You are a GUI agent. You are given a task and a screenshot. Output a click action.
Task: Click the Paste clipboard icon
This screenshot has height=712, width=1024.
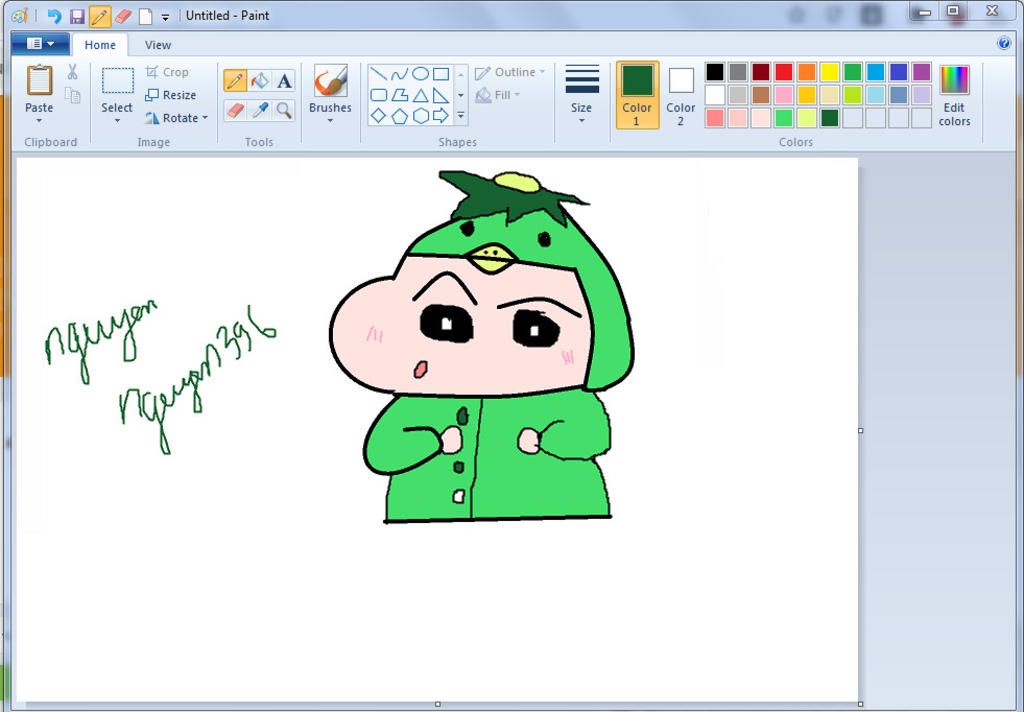click(x=39, y=81)
